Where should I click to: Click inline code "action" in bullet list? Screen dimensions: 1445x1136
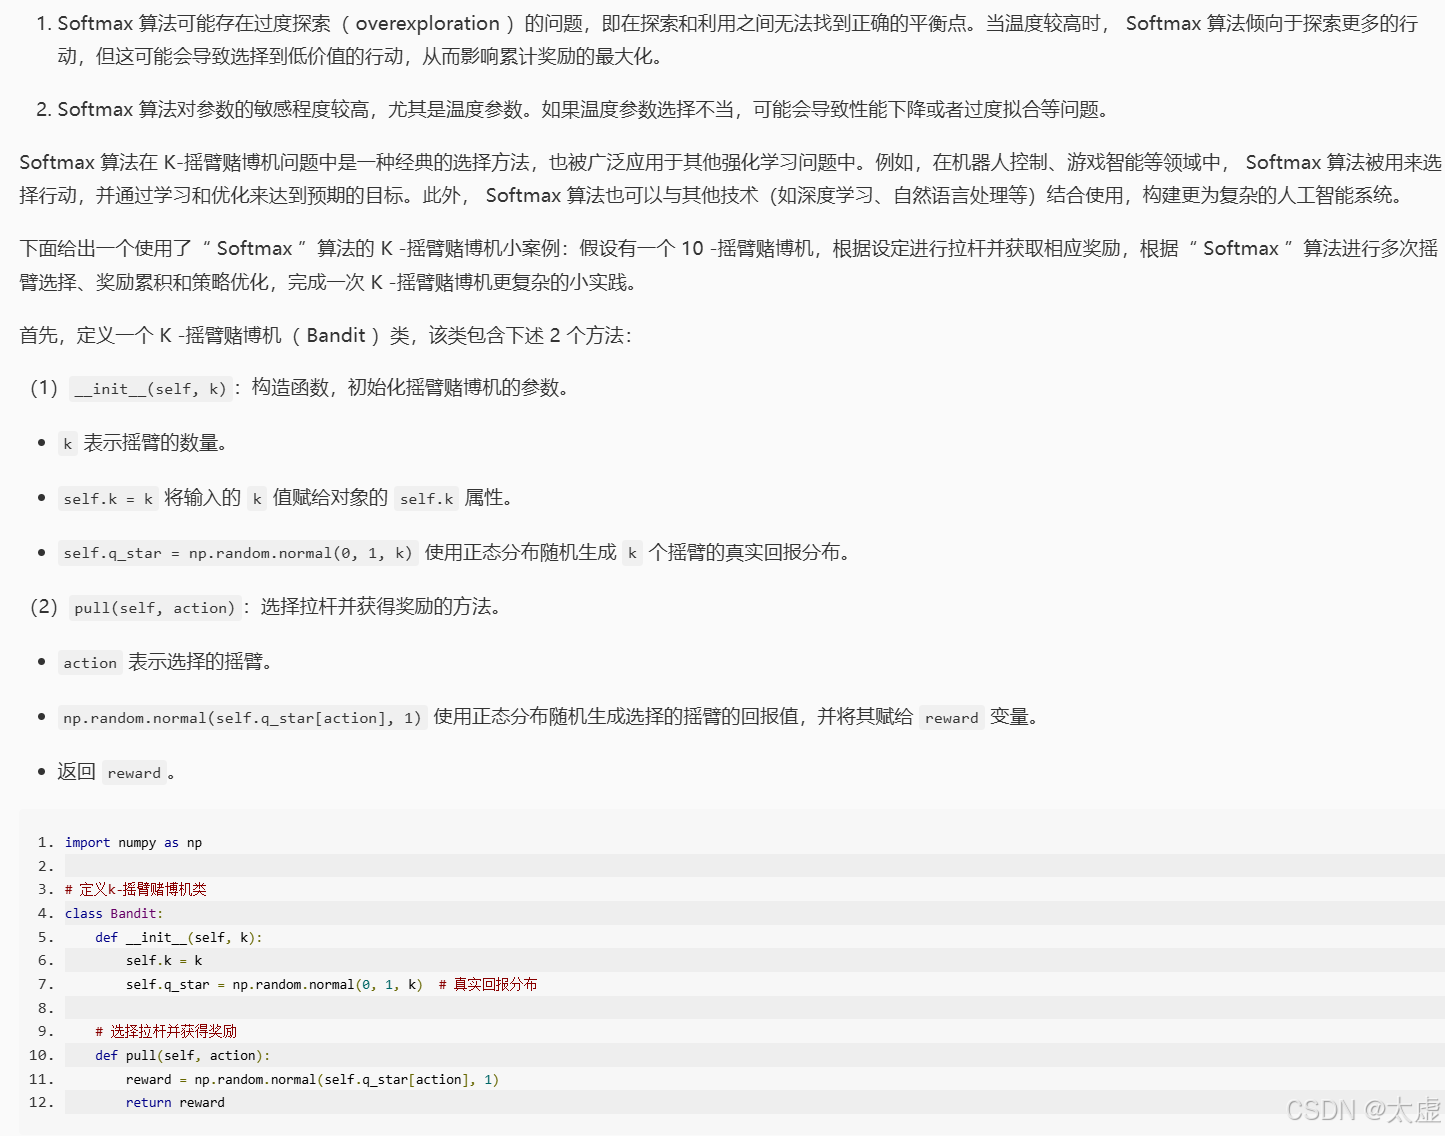[90, 662]
